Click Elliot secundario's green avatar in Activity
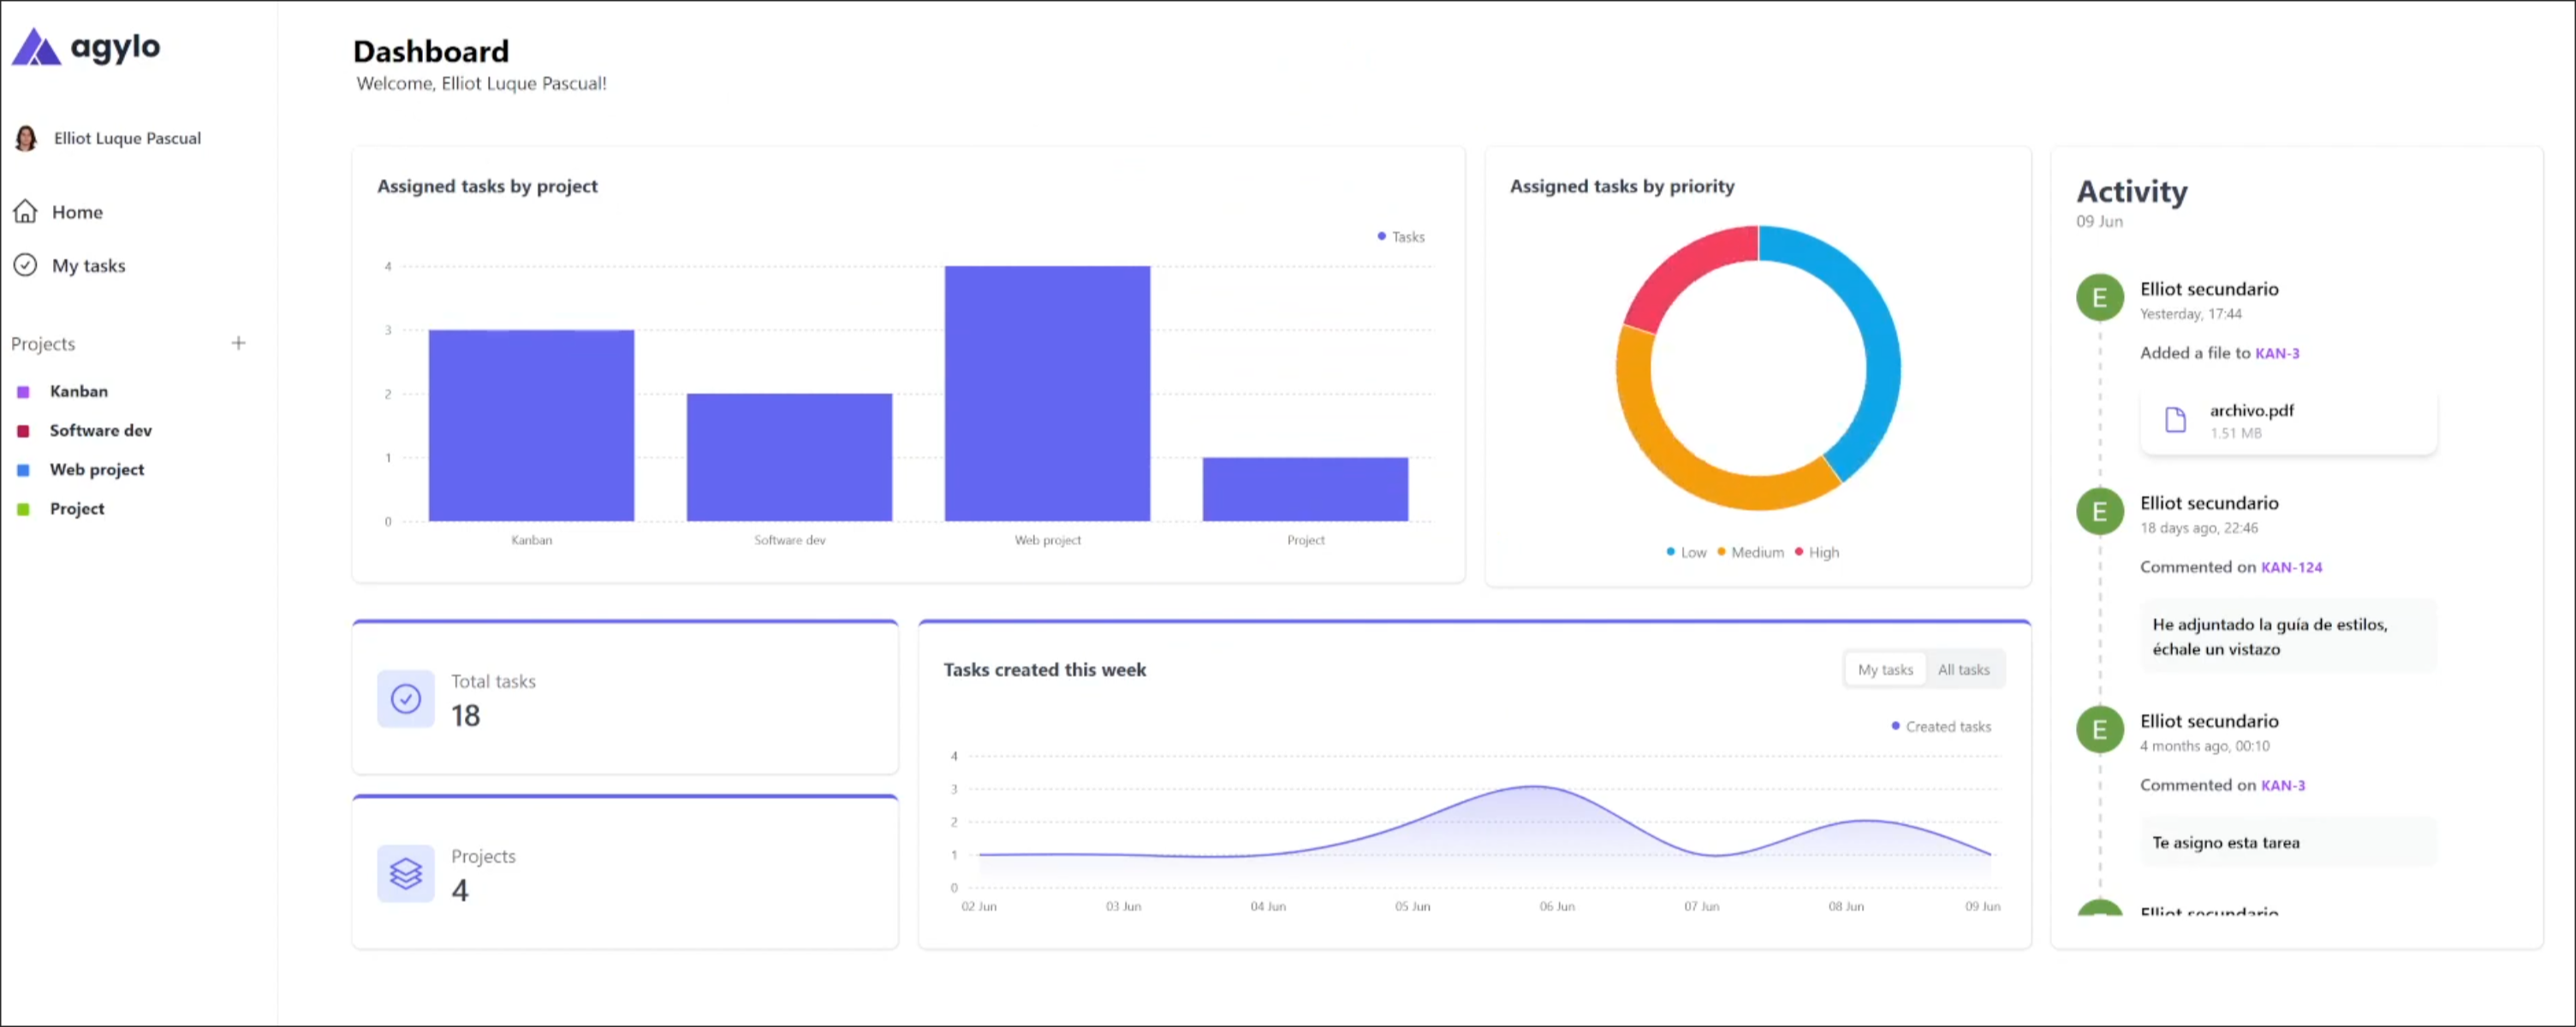Screen dimensions: 2576x1027 [2100, 297]
